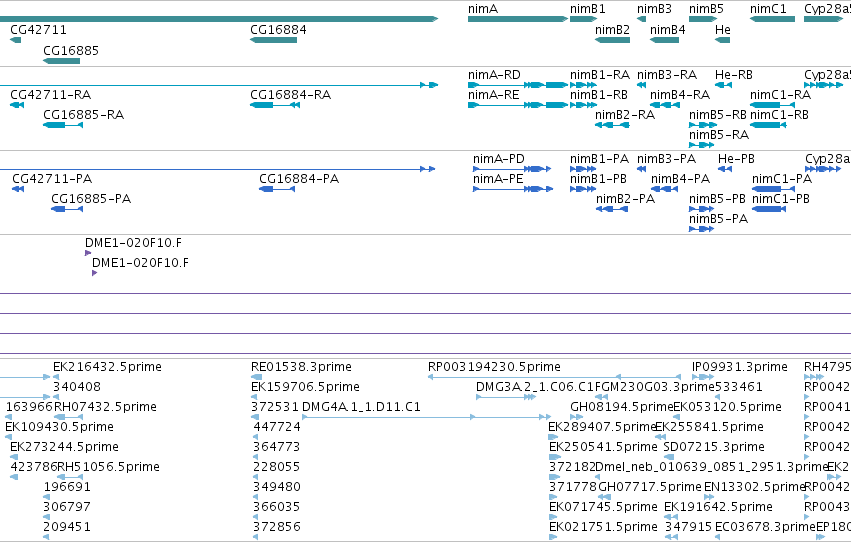Select the RE01538.3prime EST label
The image size is (851, 542).
click(301, 367)
